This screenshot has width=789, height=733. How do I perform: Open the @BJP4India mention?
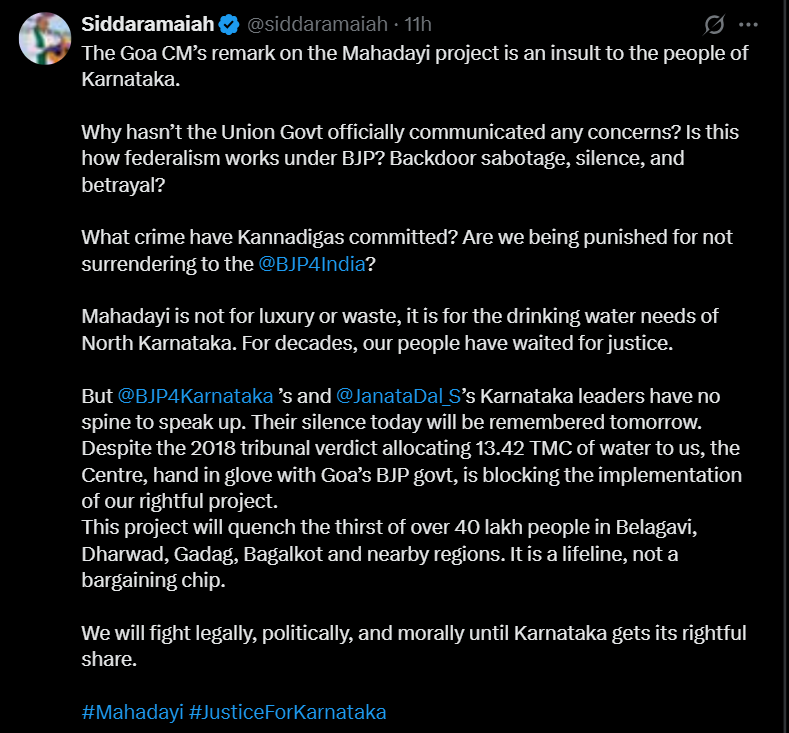pos(311,264)
